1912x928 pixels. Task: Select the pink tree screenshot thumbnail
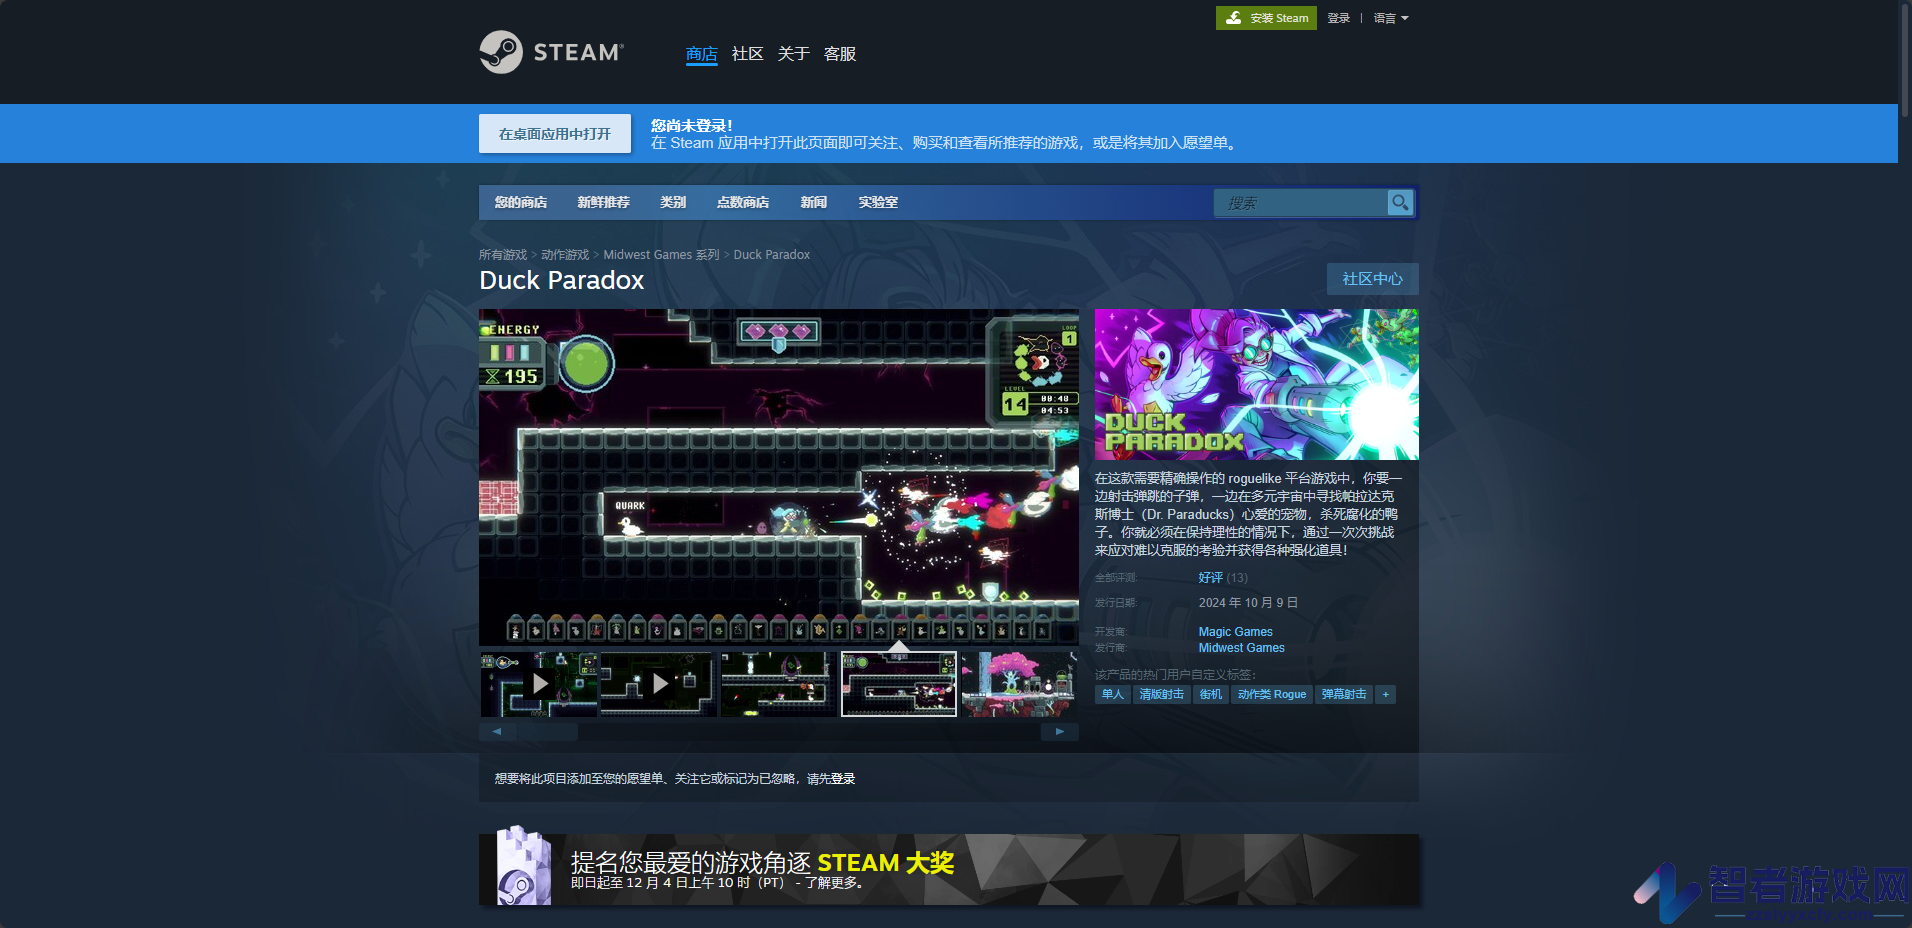(x=1019, y=684)
